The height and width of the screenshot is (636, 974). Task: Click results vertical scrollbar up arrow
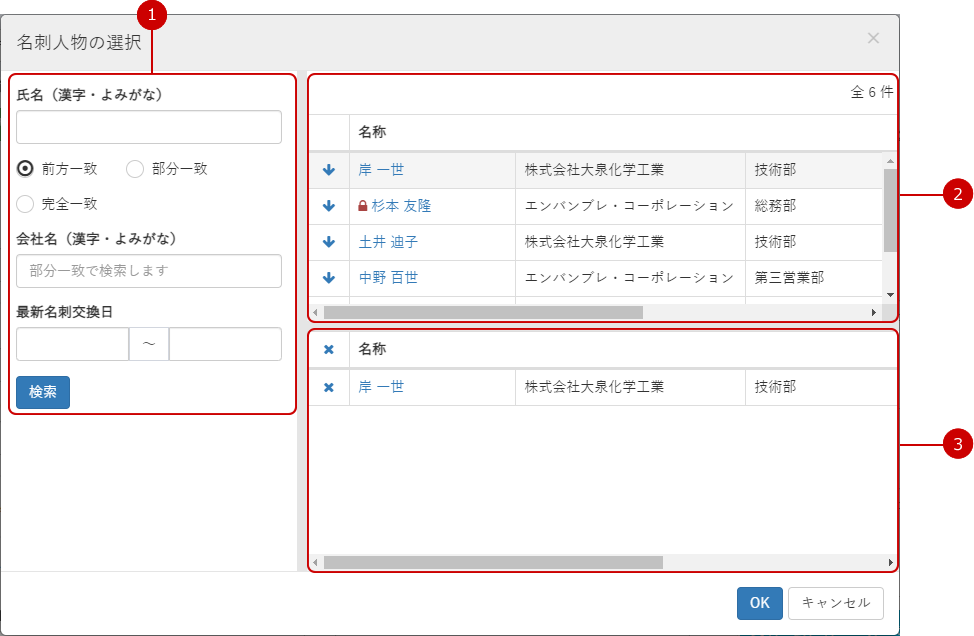click(x=890, y=161)
